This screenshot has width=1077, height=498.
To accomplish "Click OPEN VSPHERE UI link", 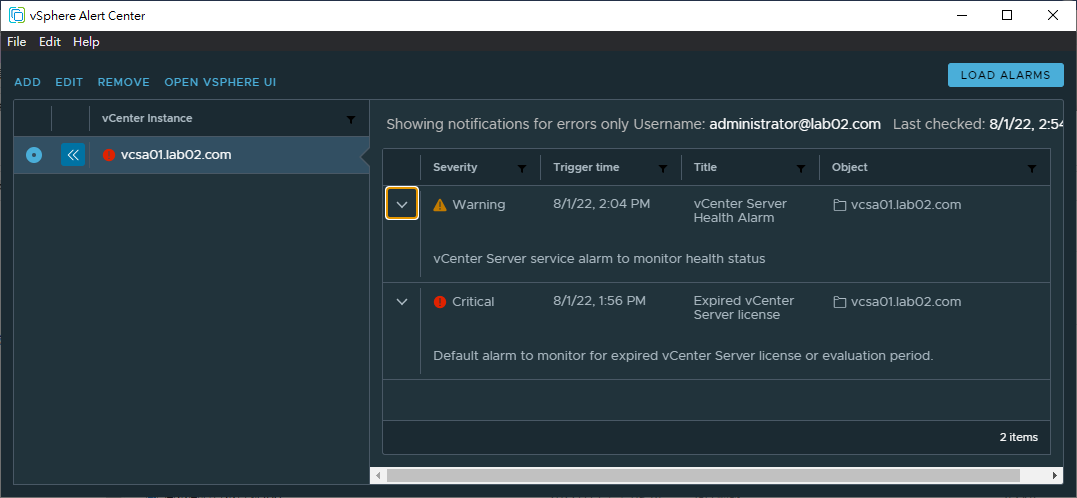I will (220, 82).
